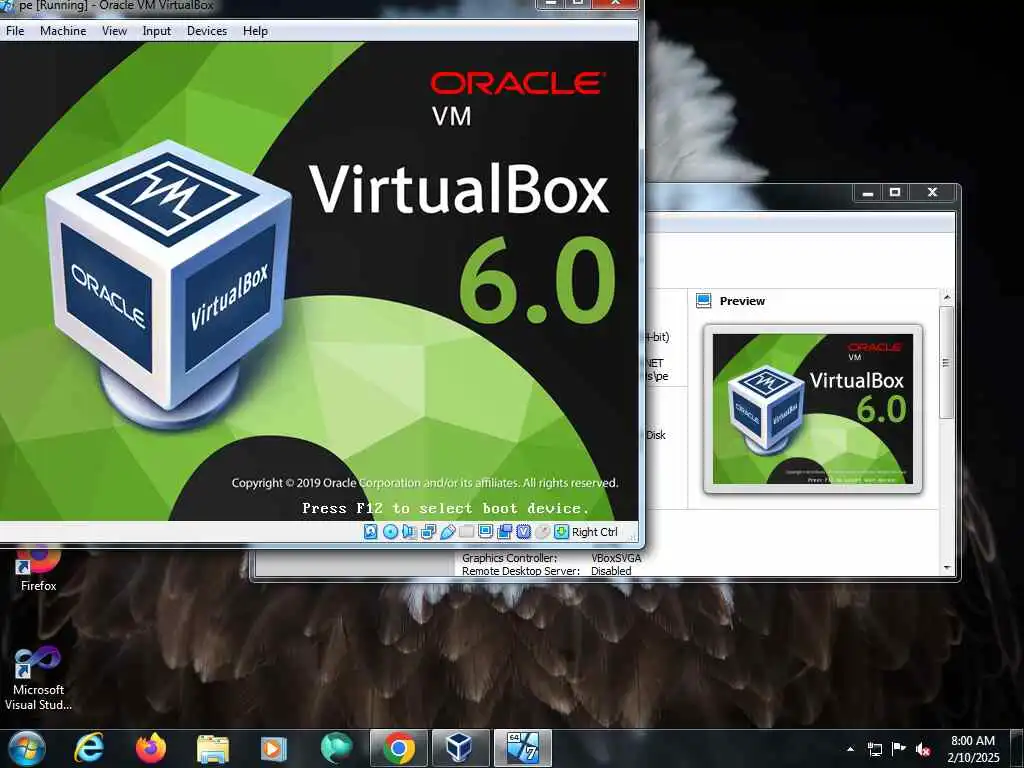Click the VM preview thumbnail in Manager
Screen dimensions: 1024x768
tap(813, 409)
